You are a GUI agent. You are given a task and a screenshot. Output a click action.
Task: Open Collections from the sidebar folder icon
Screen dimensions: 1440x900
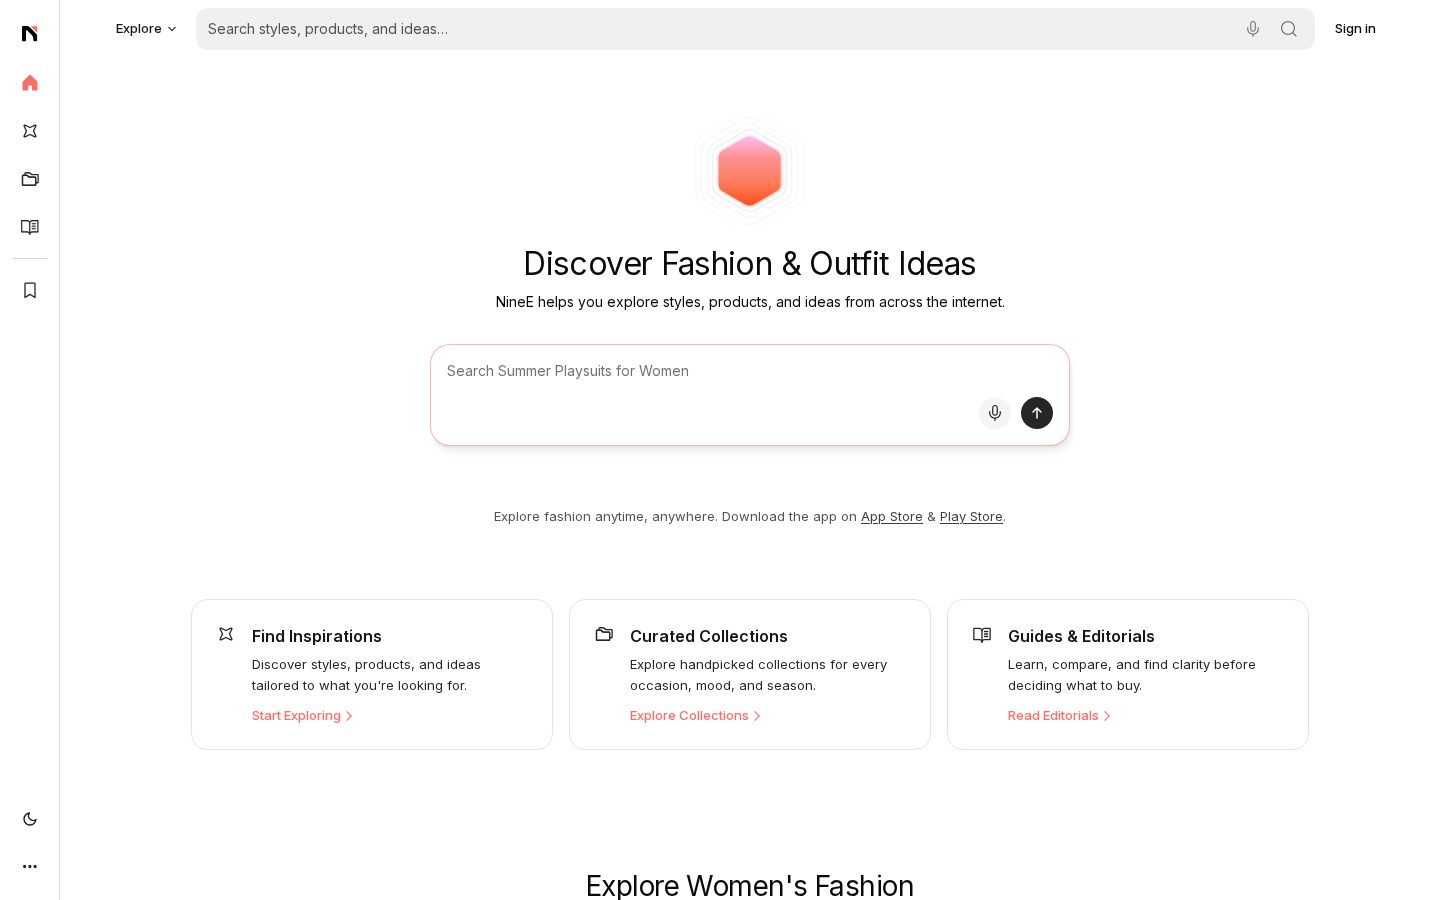click(x=30, y=179)
